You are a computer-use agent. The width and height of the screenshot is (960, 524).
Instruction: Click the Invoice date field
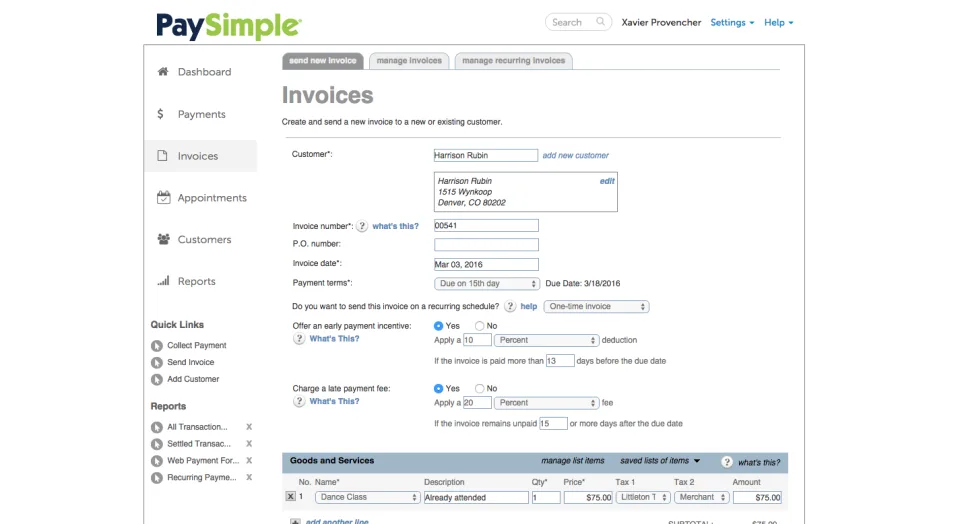coord(486,264)
